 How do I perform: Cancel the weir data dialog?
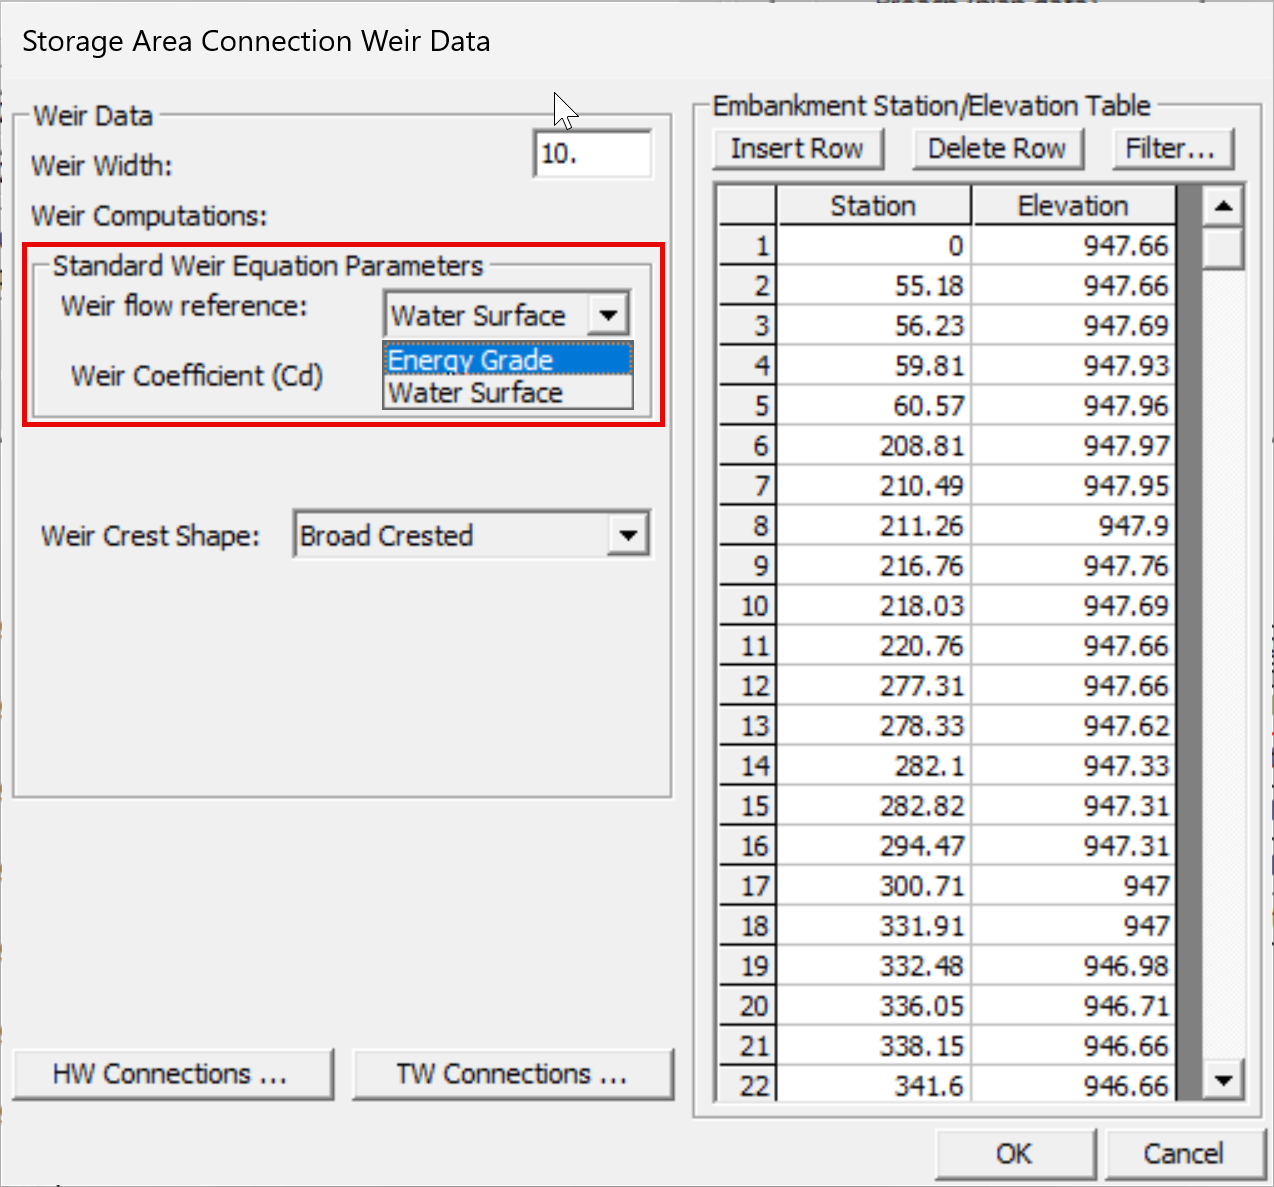pyautogui.click(x=1183, y=1154)
